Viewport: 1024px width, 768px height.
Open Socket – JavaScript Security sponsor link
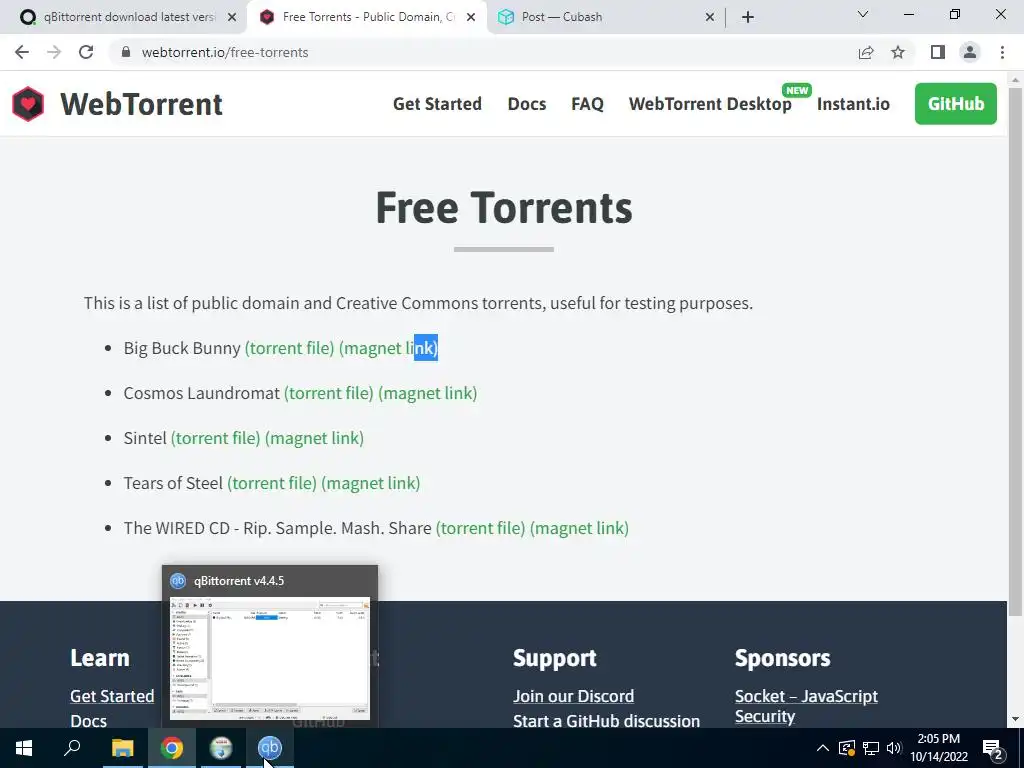point(806,706)
